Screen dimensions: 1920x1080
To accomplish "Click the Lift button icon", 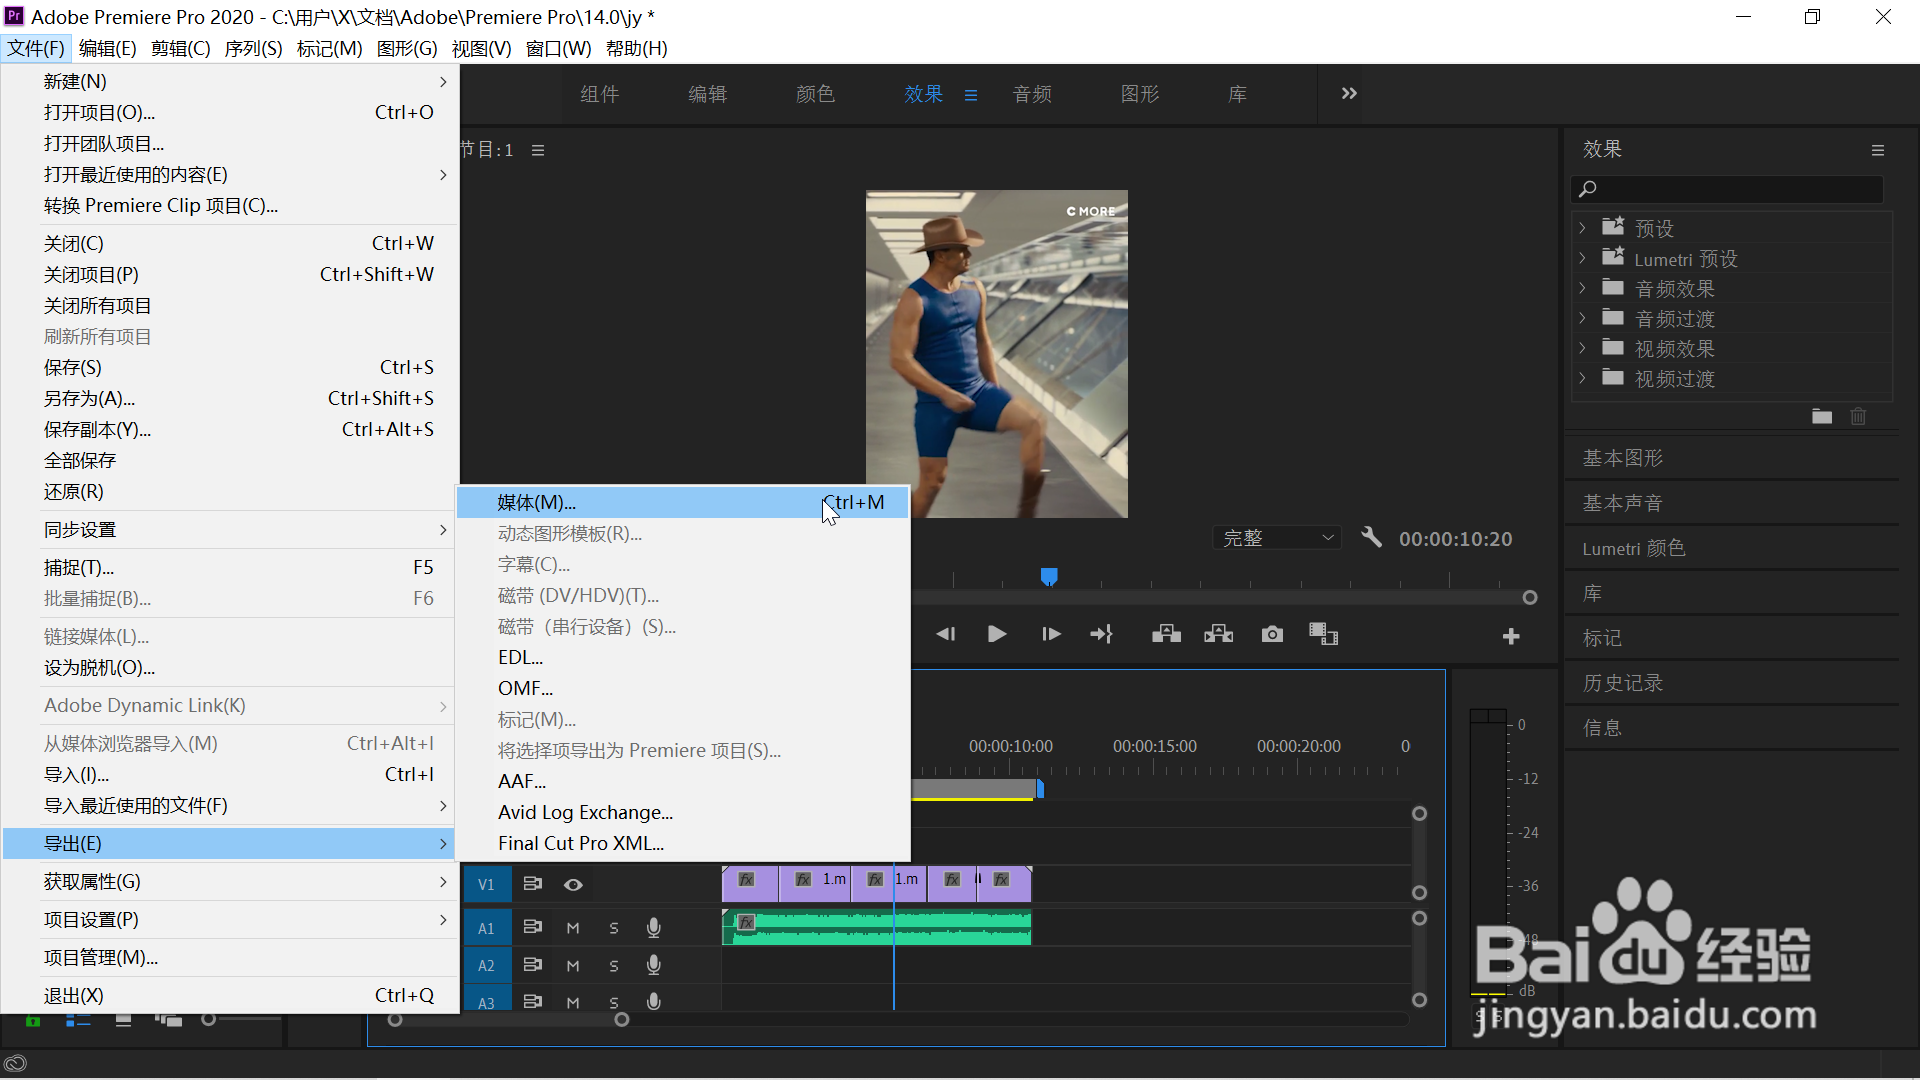I will (x=1166, y=634).
